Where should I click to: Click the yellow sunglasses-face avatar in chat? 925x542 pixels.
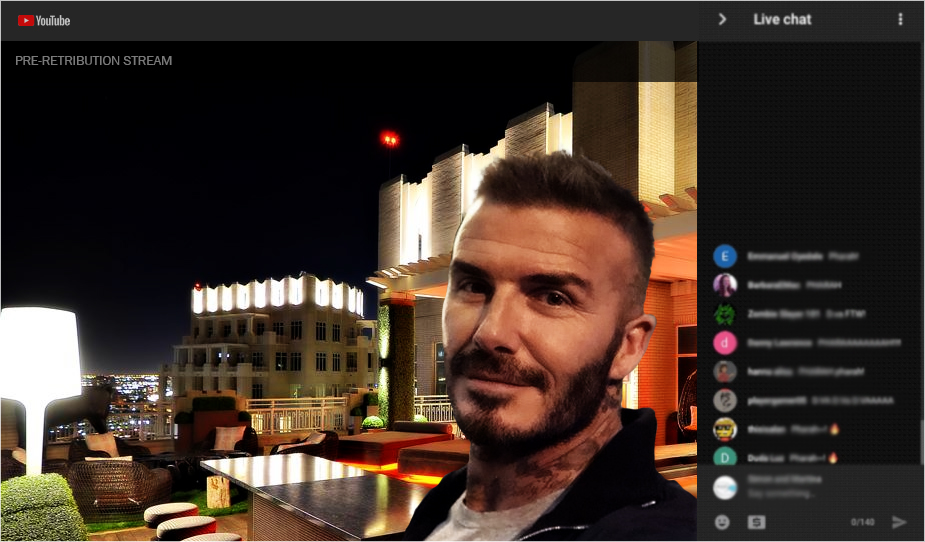click(x=725, y=429)
